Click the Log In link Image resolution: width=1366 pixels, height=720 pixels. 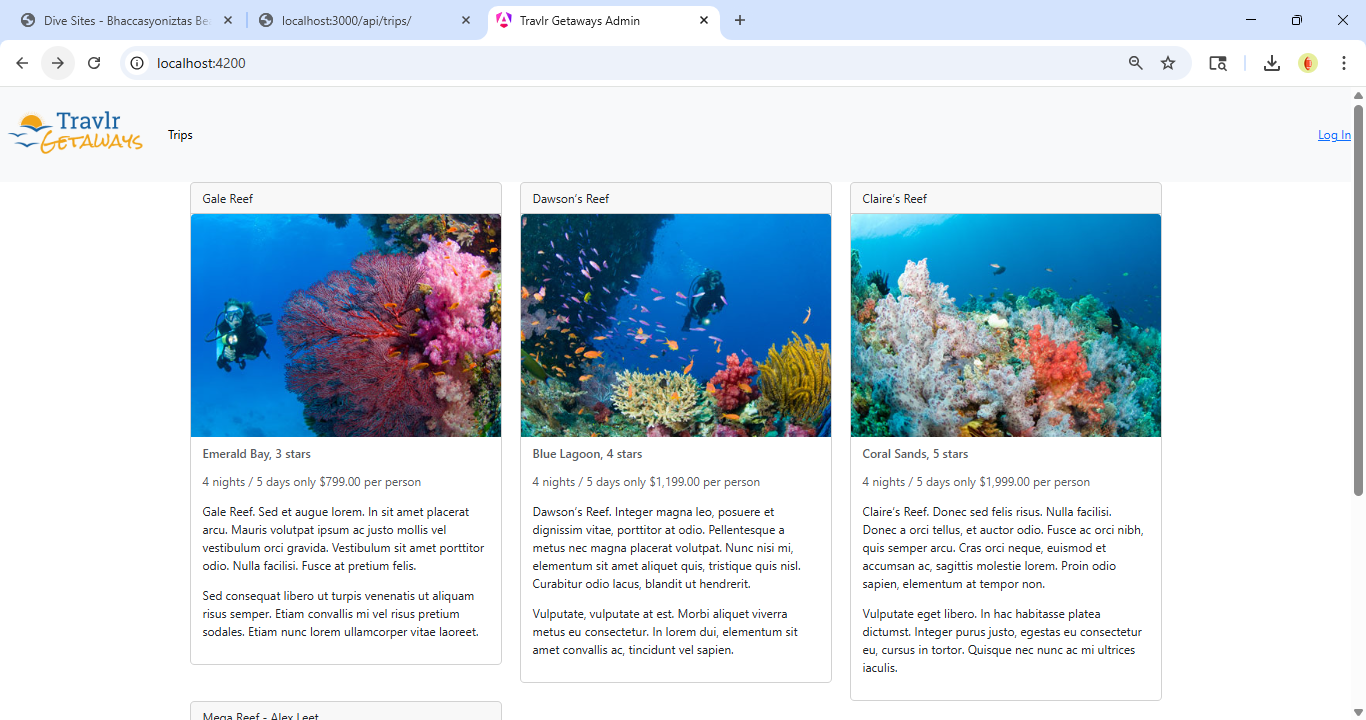[1333, 135]
